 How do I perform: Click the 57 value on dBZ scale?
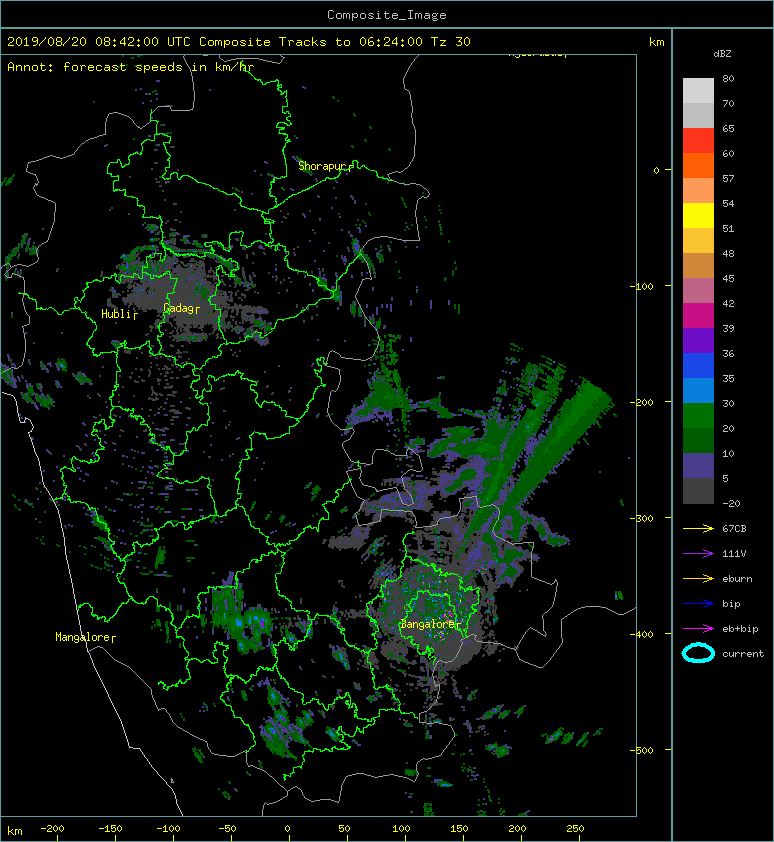coord(728,178)
